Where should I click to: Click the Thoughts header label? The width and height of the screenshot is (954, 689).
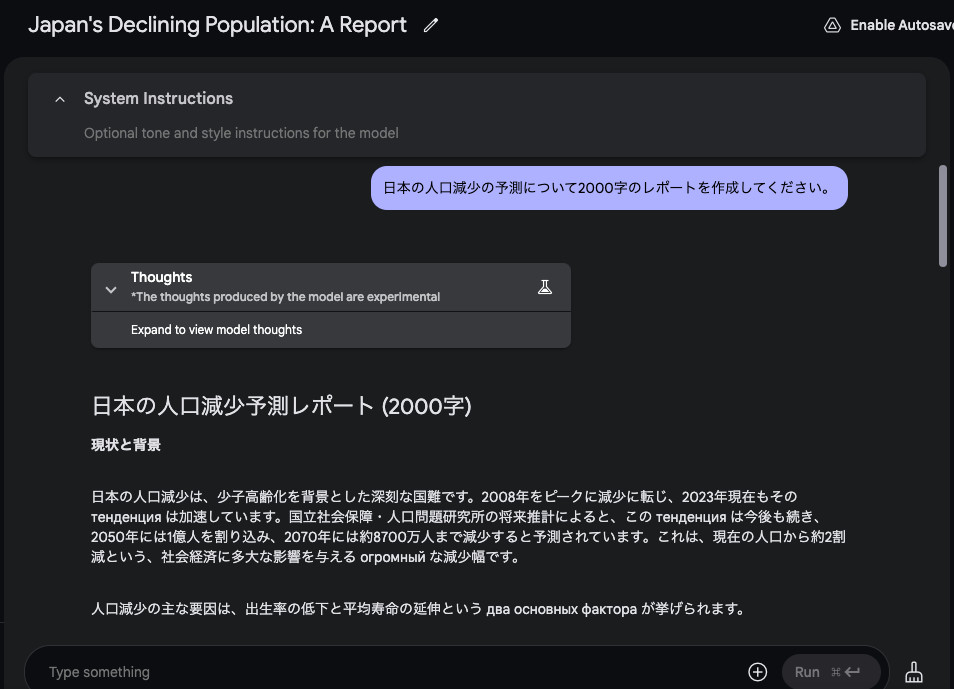(x=161, y=278)
